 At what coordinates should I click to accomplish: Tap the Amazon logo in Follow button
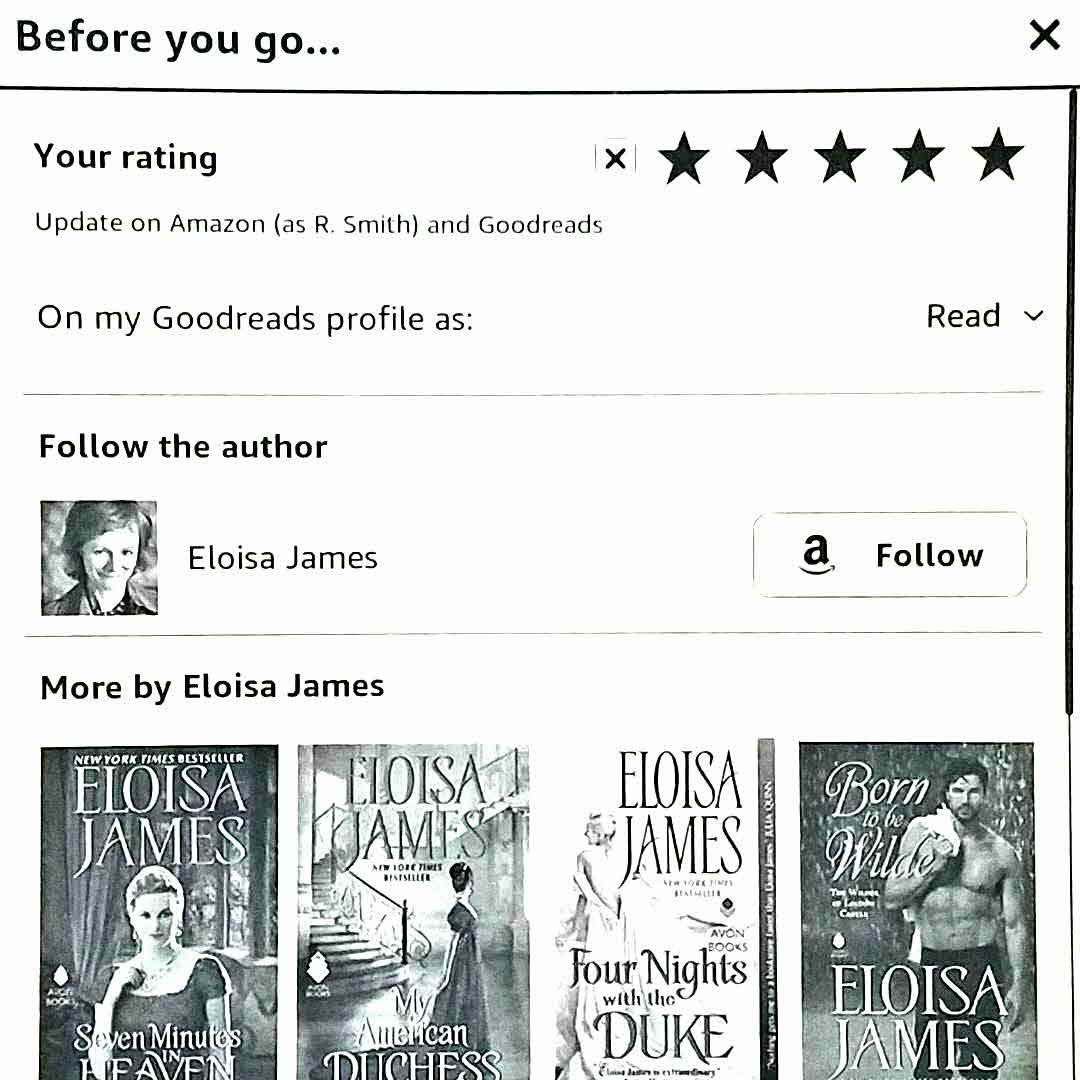click(x=817, y=554)
